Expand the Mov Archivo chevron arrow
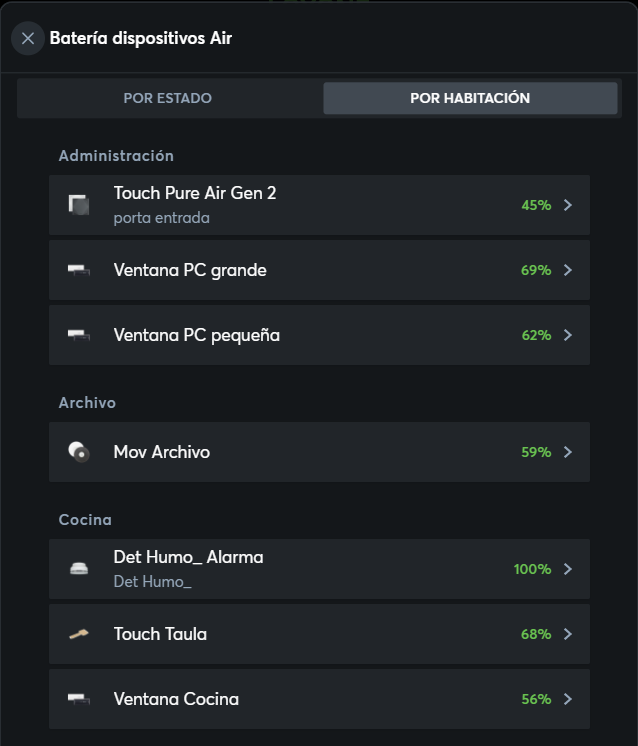Screen dimensions: 638x746 coord(568,452)
